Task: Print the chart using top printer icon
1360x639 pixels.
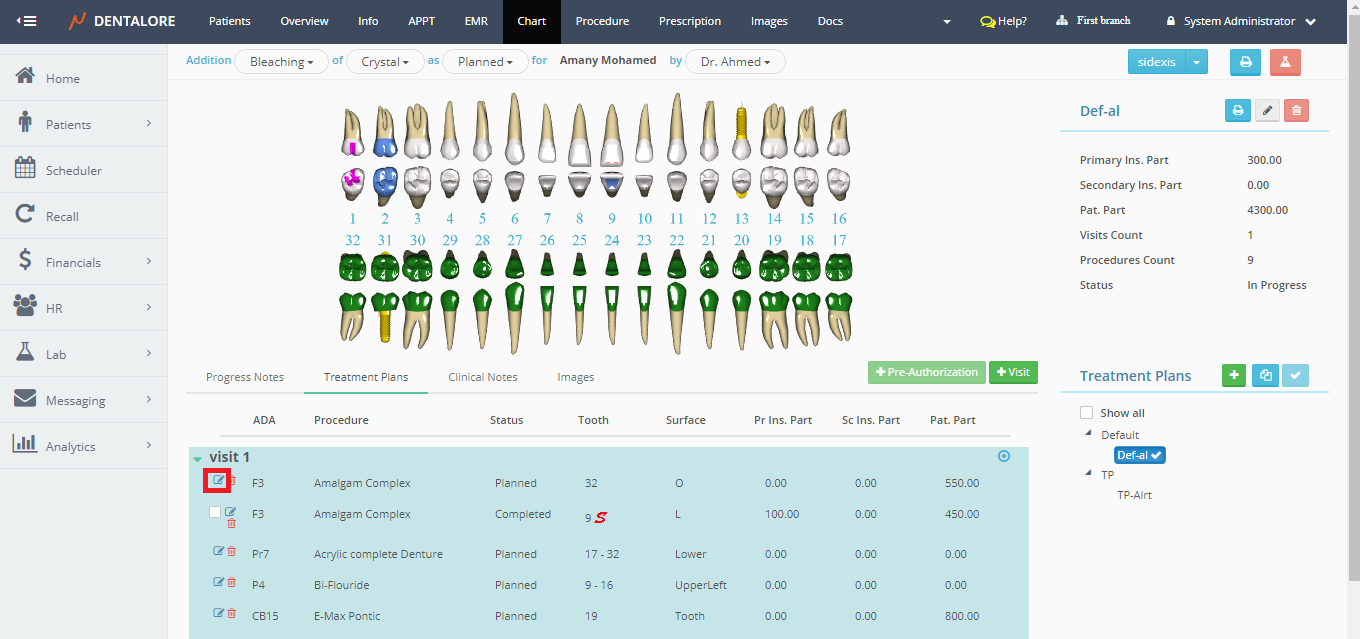Action: tap(1245, 62)
